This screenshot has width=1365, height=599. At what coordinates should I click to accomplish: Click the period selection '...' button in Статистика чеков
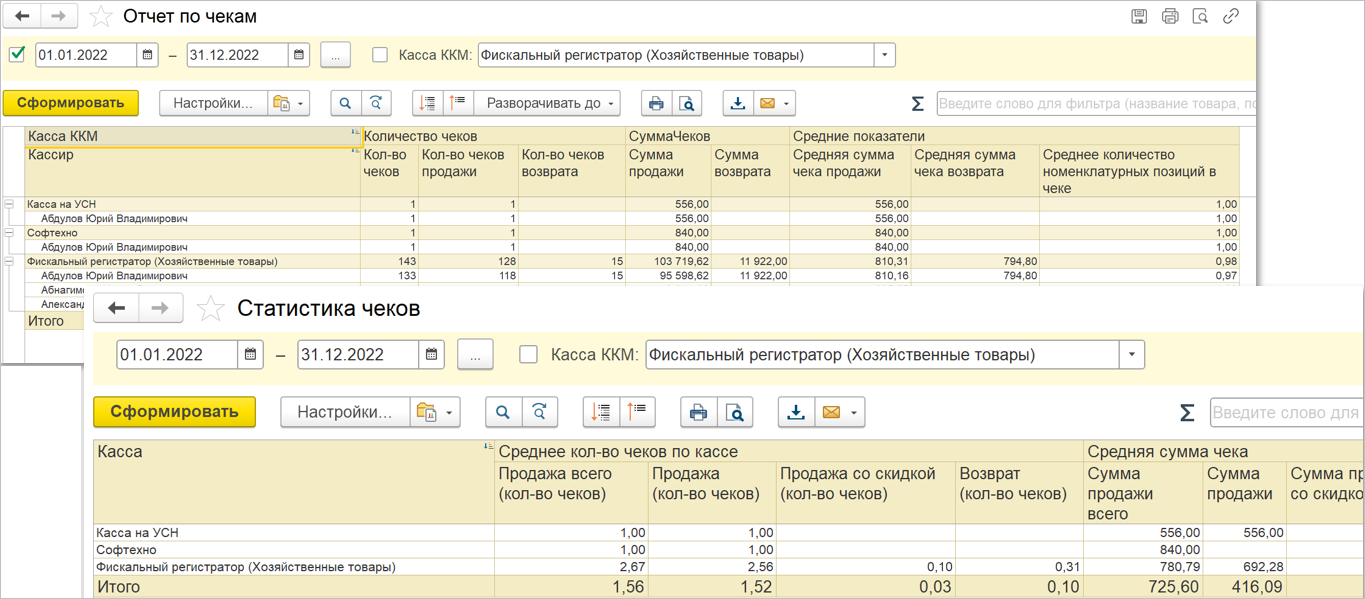[x=475, y=354]
